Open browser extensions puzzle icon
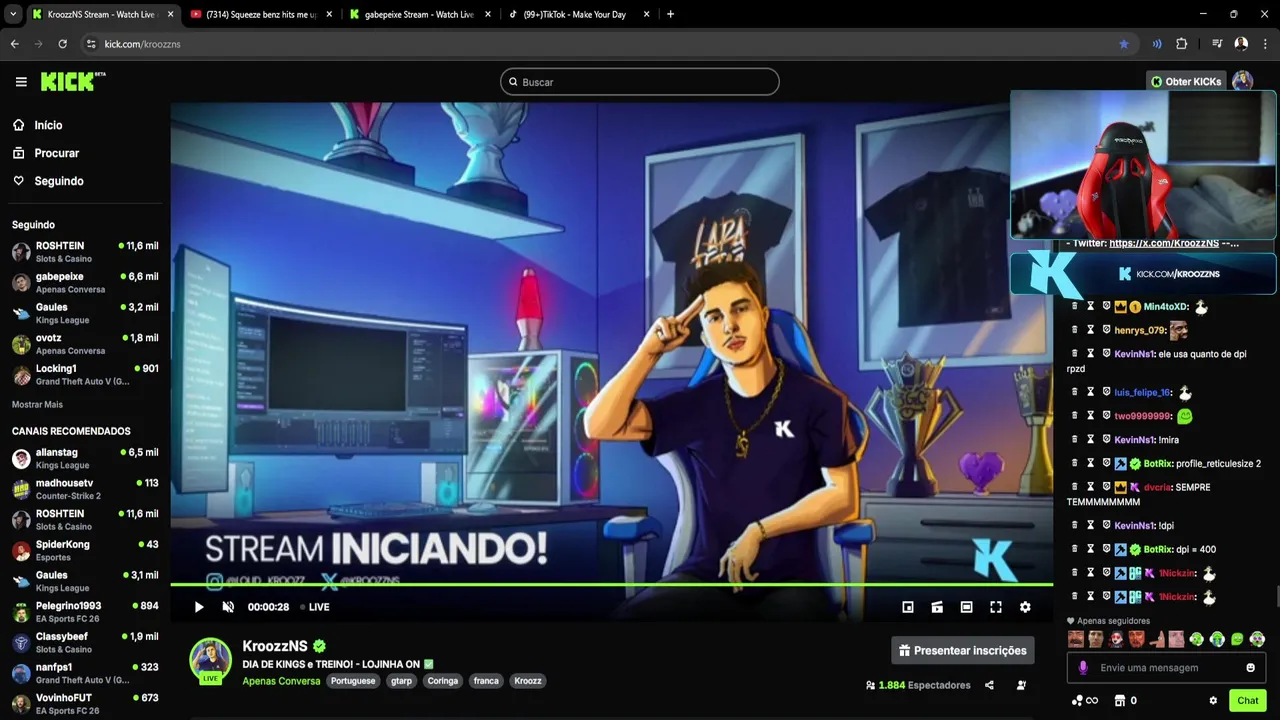This screenshot has height=720, width=1280. (x=1182, y=44)
